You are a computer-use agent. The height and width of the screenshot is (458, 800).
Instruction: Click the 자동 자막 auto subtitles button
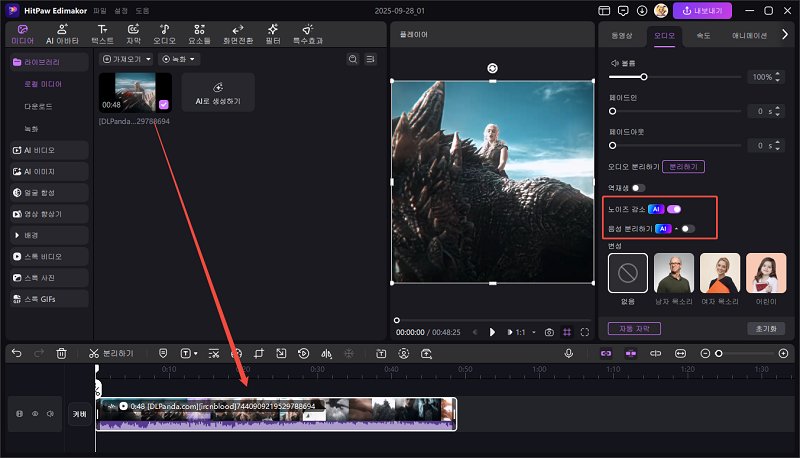[634, 328]
